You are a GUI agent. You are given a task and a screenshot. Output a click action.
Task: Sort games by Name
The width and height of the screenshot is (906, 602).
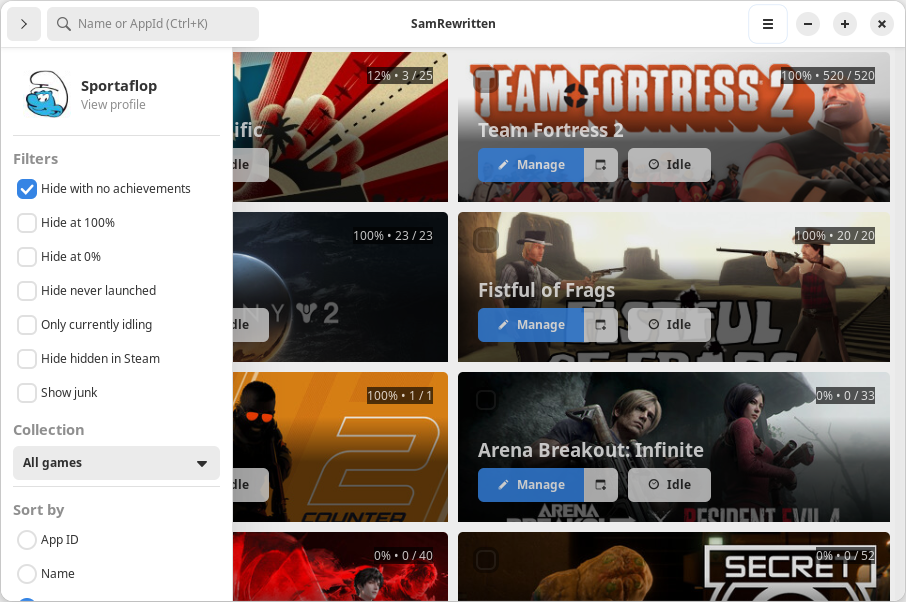pyautogui.click(x=27, y=574)
